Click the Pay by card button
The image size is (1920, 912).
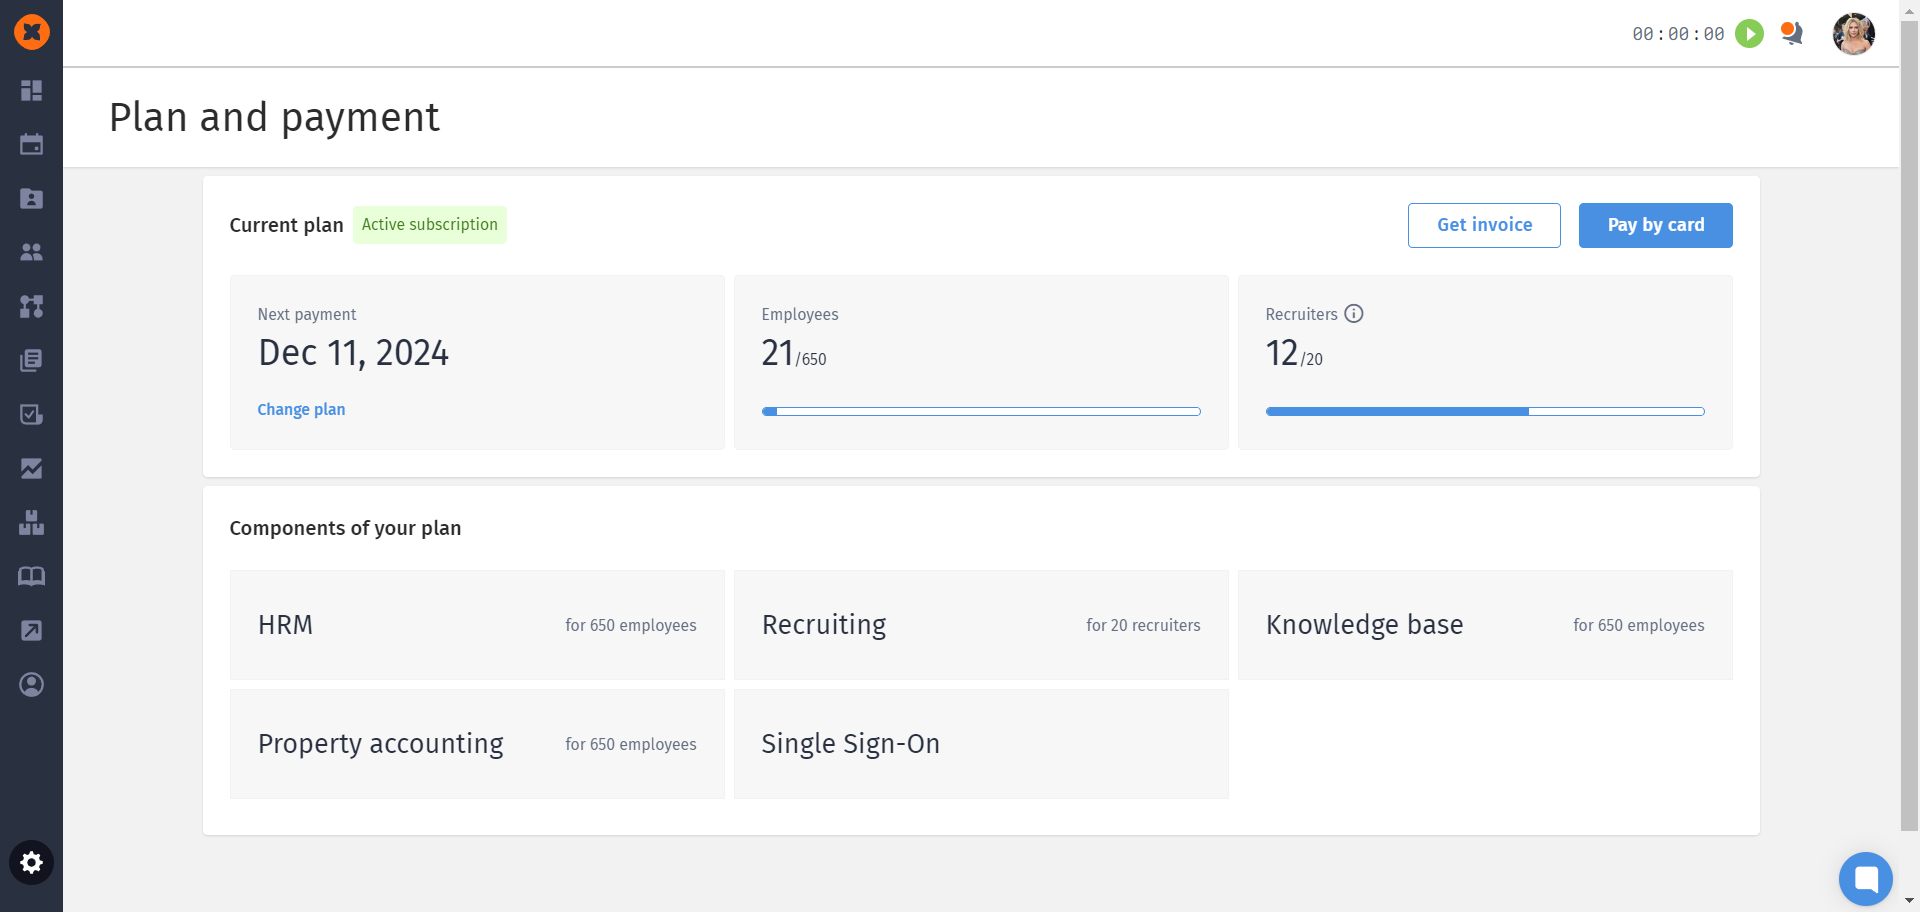[1655, 225]
